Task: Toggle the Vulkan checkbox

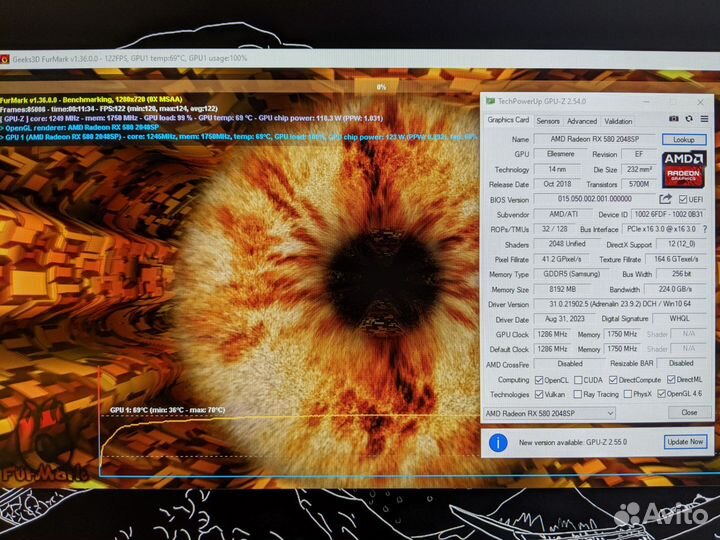Action: (539, 394)
